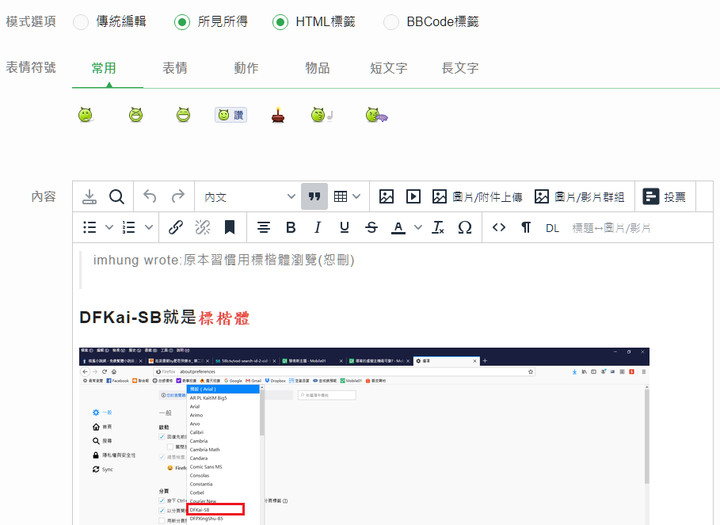Switch to 物品 emoticon tab
This screenshot has width=720, height=525.
(317, 68)
